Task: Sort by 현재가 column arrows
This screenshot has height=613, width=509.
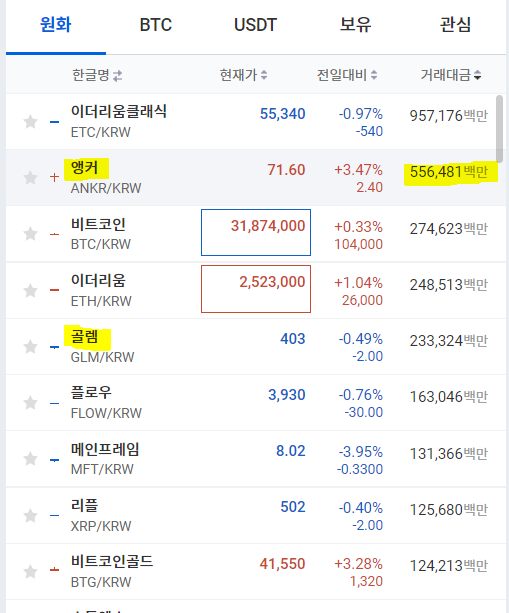Action: click(264, 75)
